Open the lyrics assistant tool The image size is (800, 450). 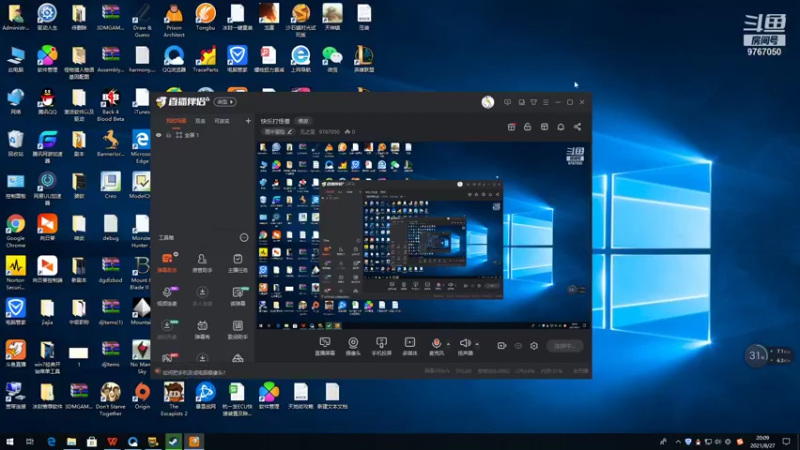[238, 329]
